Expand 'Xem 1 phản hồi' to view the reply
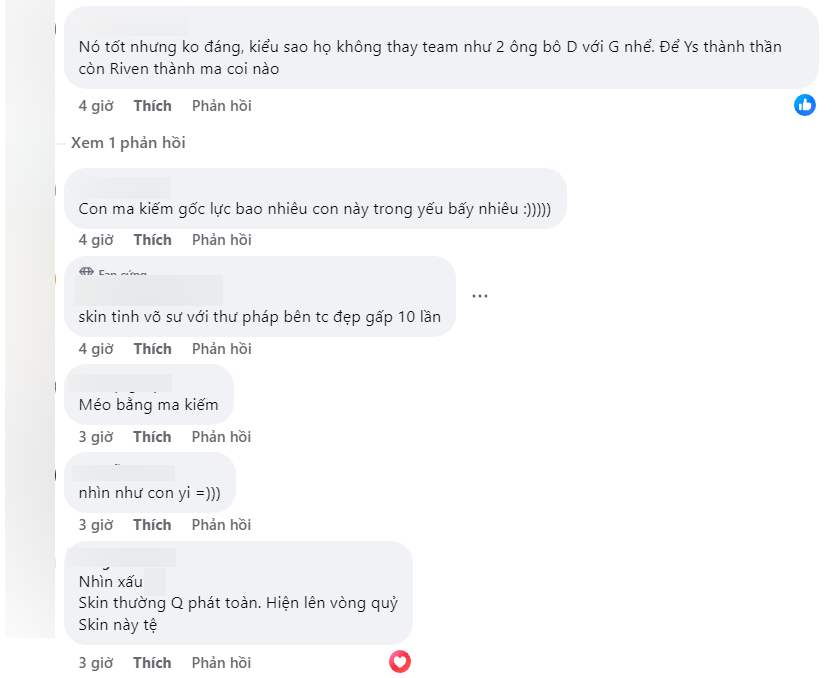This screenshot has width=836, height=678. tap(128, 143)
